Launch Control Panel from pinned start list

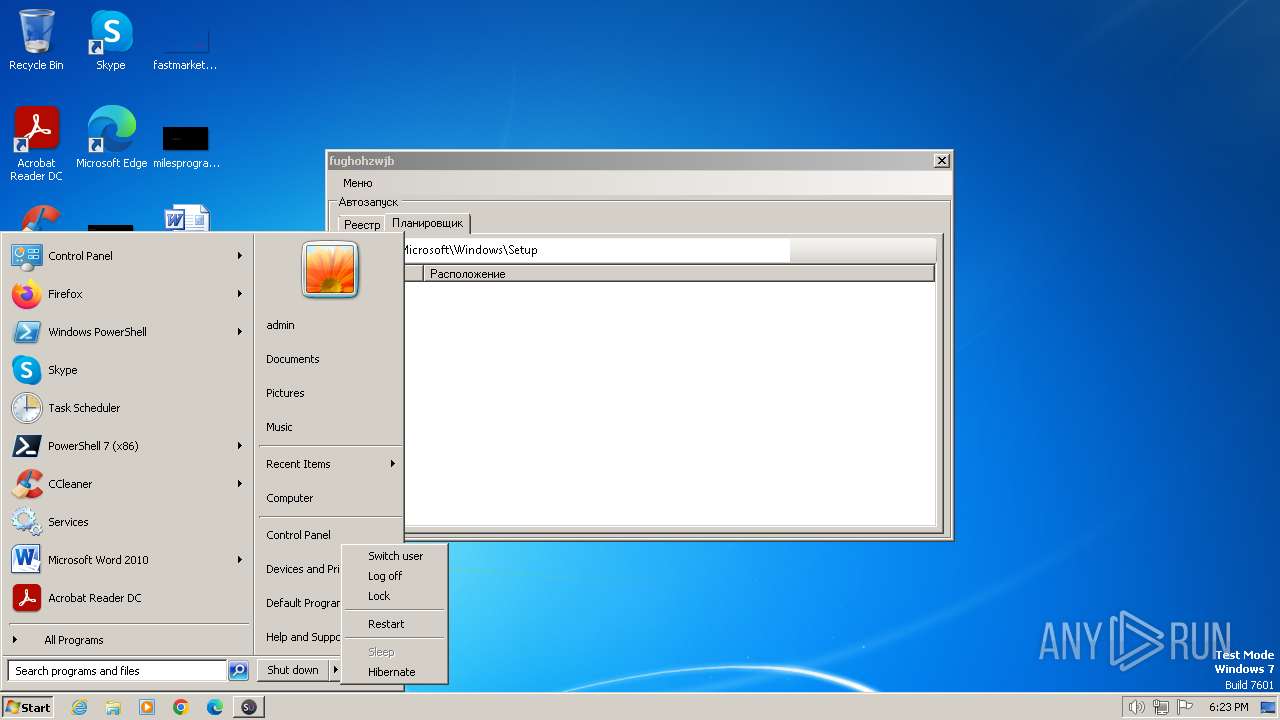tap(127, 256)
